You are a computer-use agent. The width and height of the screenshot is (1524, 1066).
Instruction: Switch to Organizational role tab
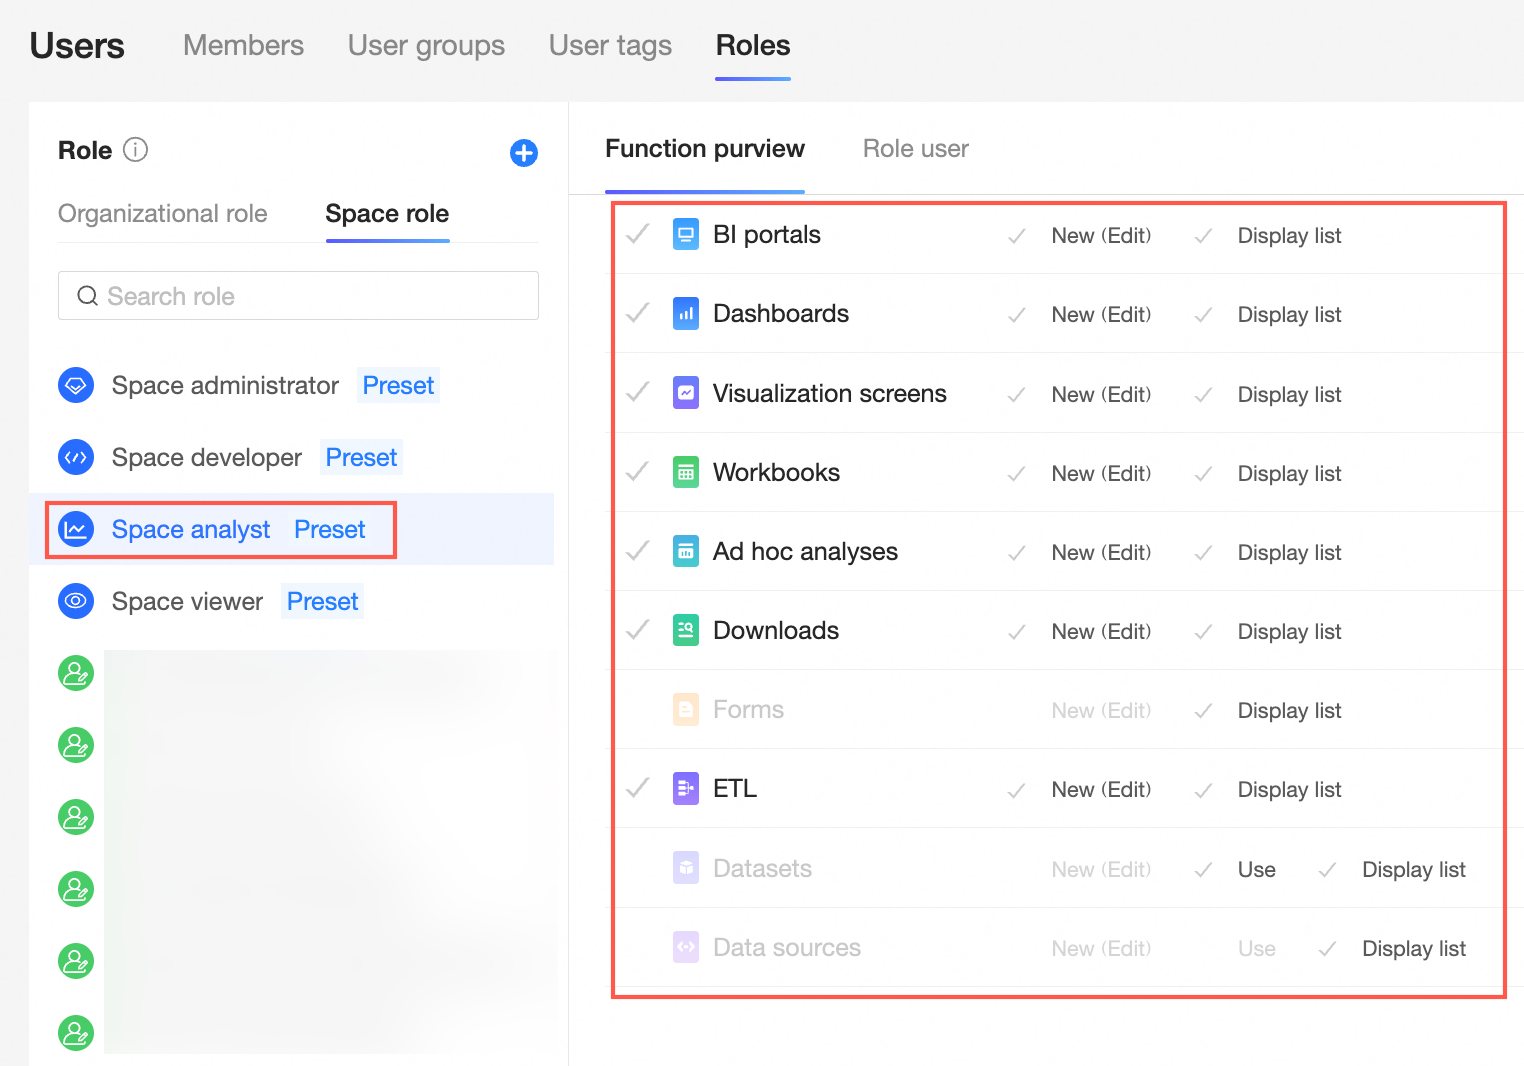(163, 214)
